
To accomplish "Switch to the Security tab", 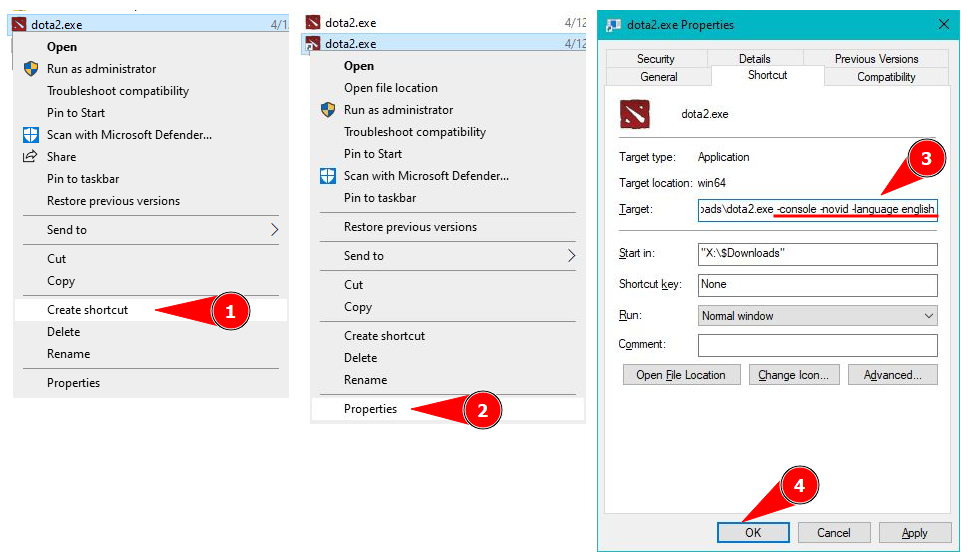I will pos(656,59).
